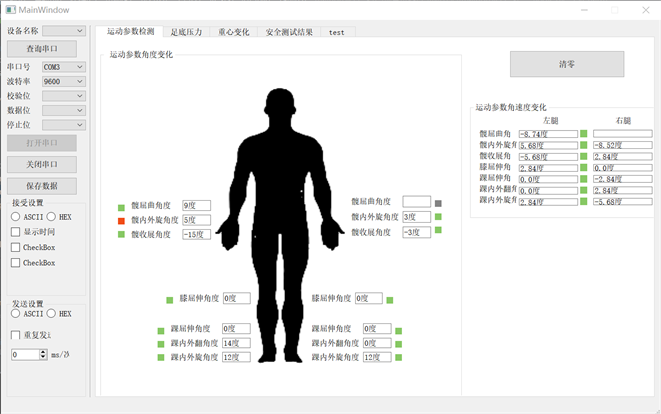Click the gray right 髋屈曲角度 status indicator
Image resolution: width=661 pixels, height=414 pixels.
tap(438, 203)
